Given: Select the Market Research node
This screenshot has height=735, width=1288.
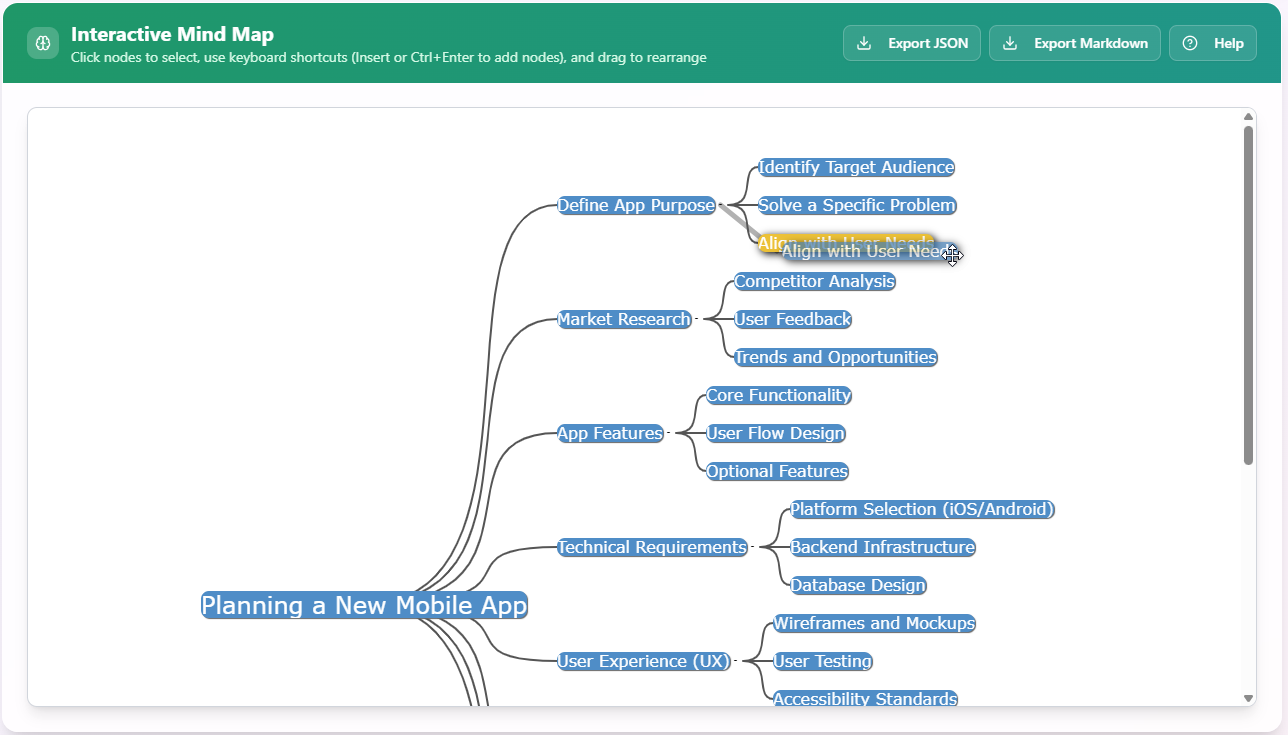Looking at the screenshot, I should (623, 319).
